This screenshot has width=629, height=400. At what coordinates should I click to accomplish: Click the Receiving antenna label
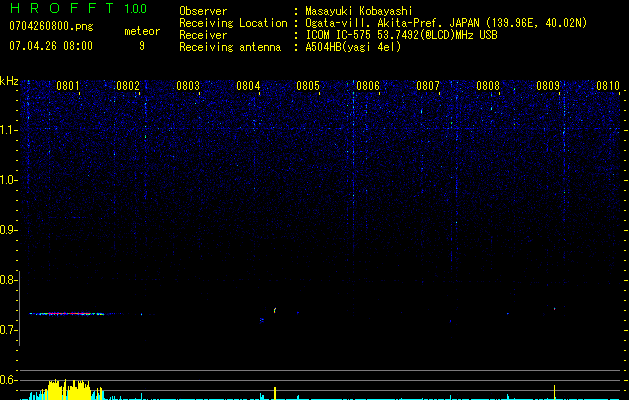point(230,47)
